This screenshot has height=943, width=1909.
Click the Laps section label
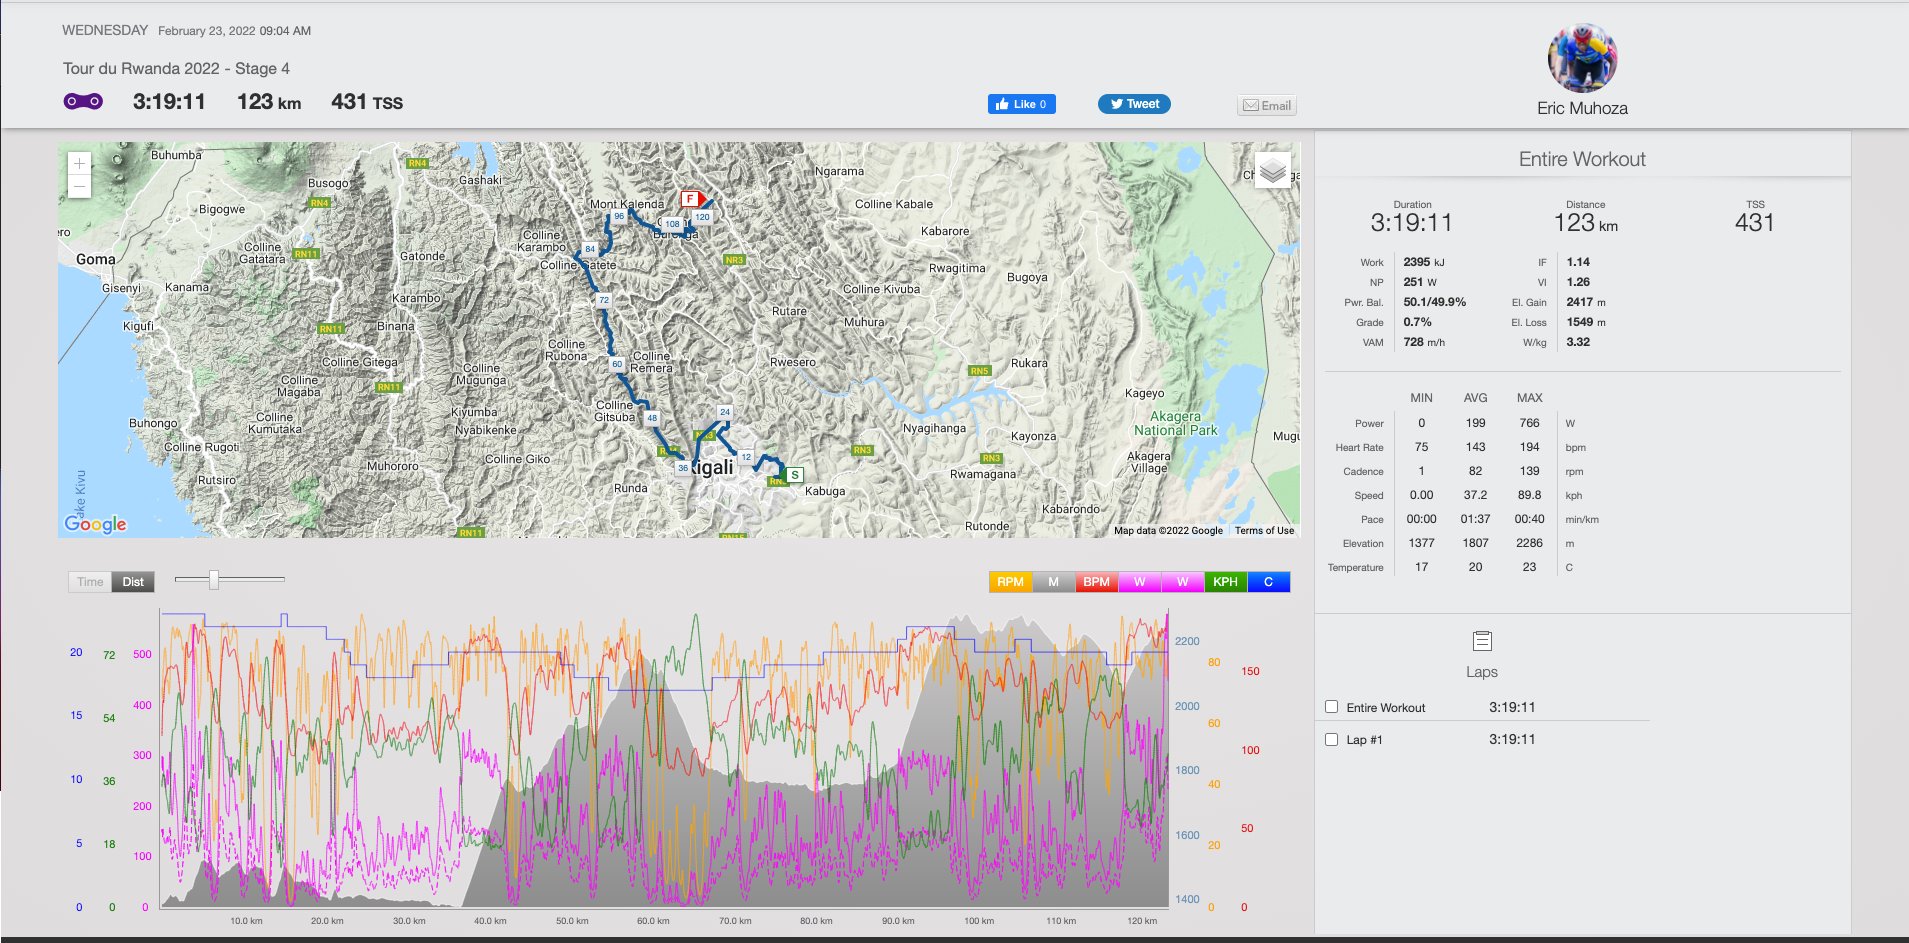pos(1482,672)
